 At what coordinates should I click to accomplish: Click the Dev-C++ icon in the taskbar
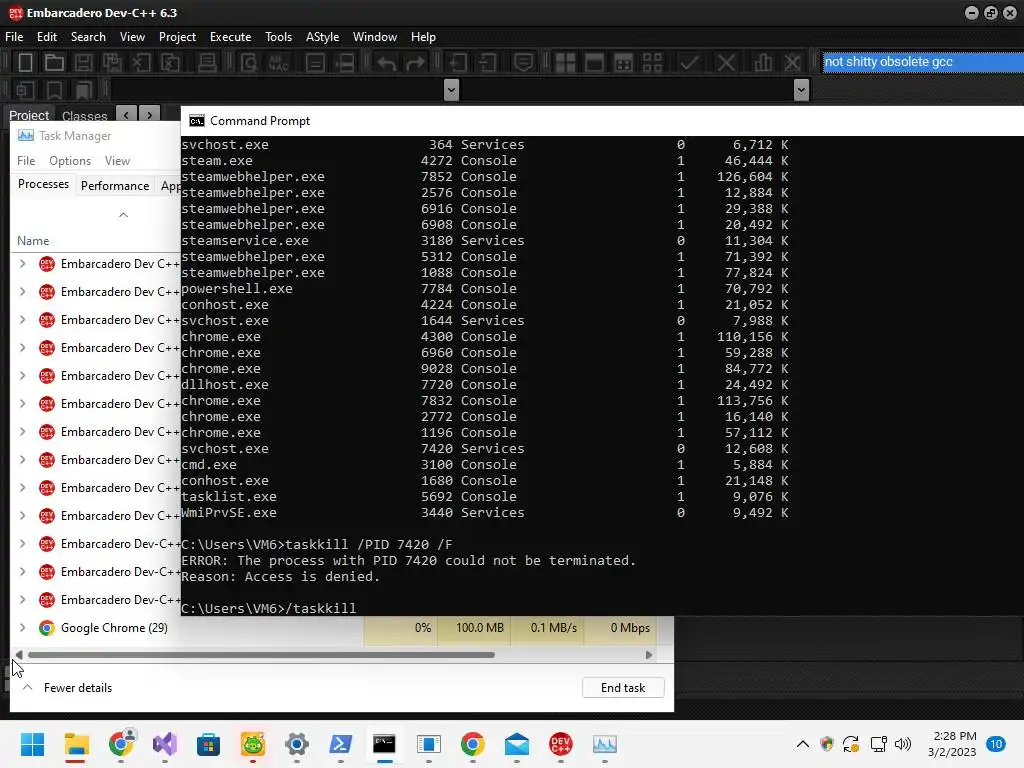tap(560, 744)
